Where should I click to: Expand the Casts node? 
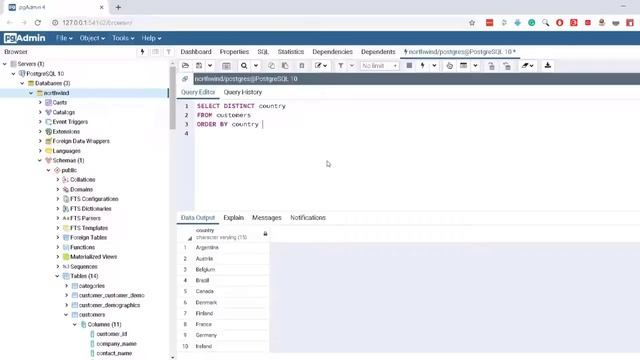(40, 102)
